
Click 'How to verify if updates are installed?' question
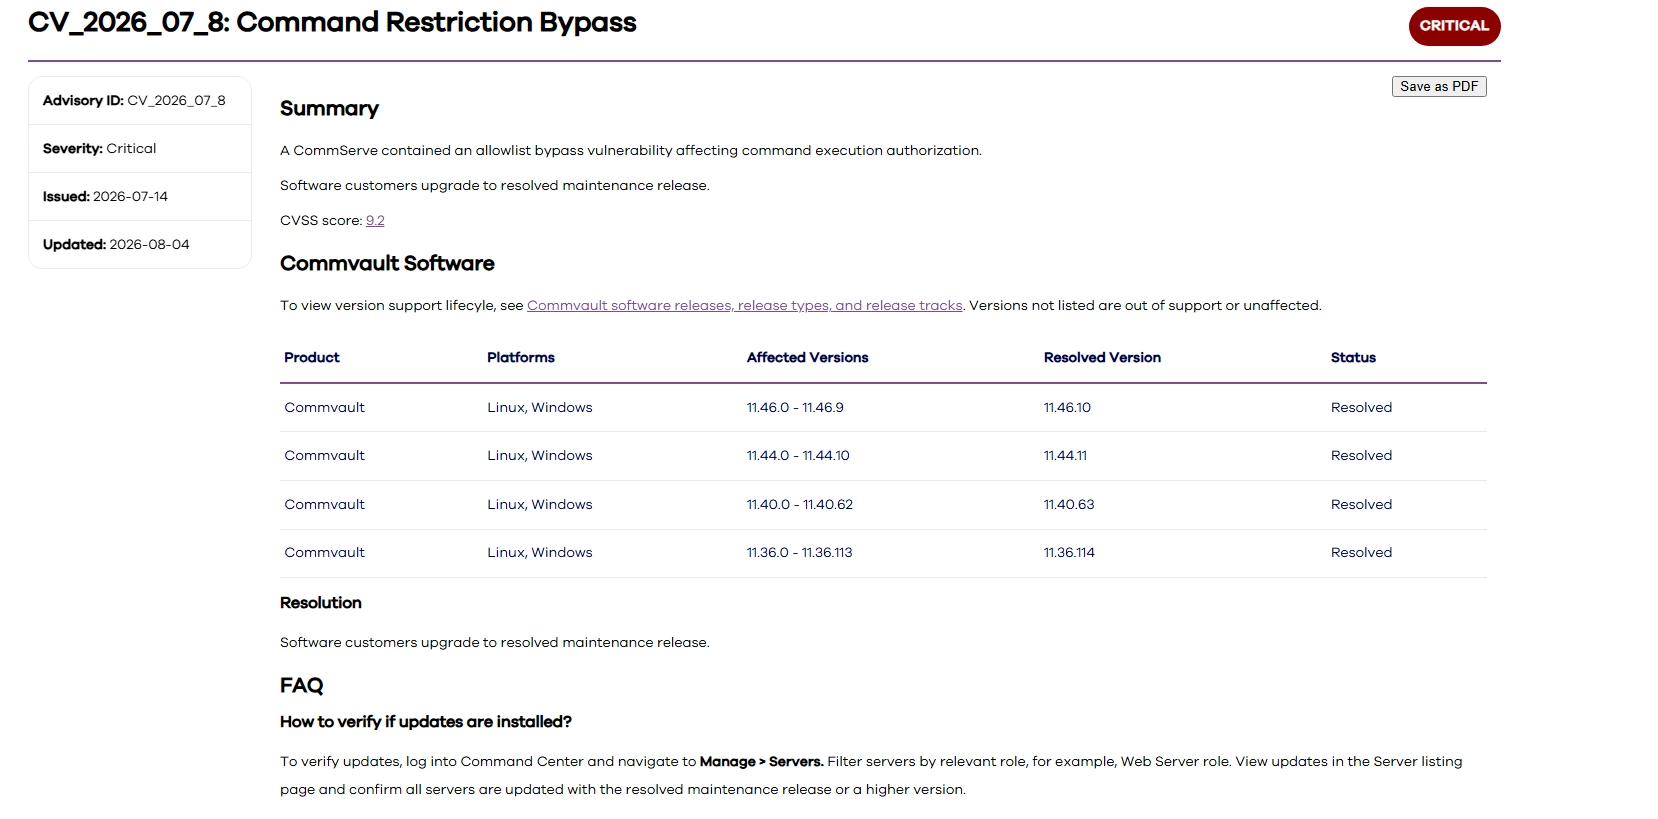pyautogui.click(x=426, y=722)
